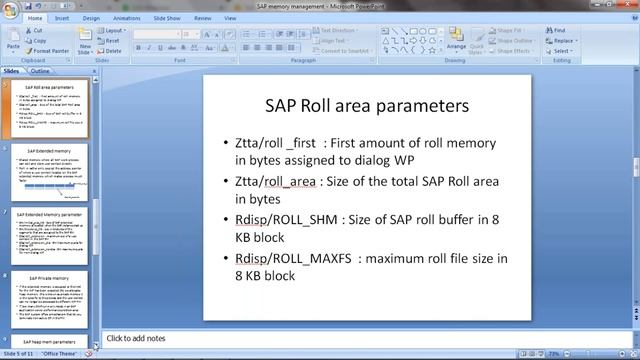Pick the Isosceles Triangle shape

click(x=386, y=41)
